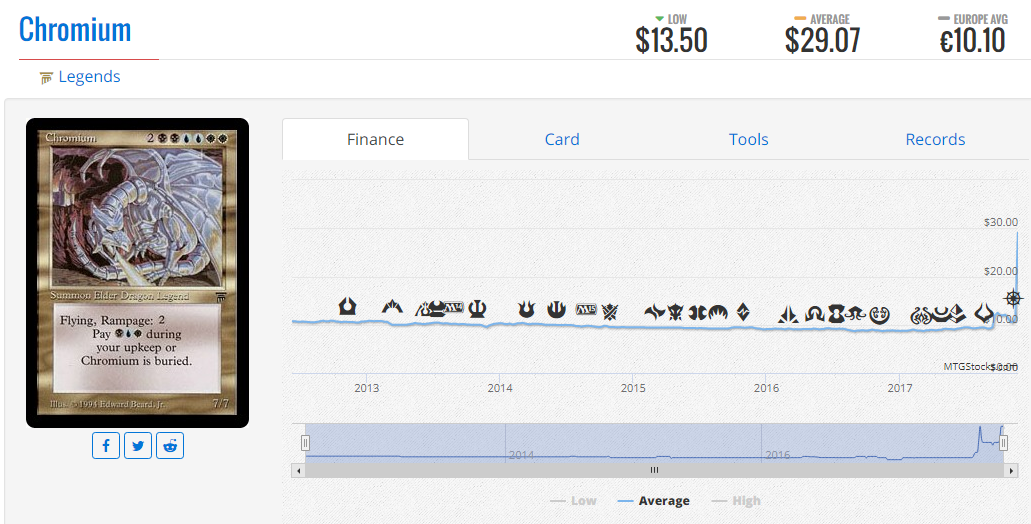Click the $13.50 low price value

pos(671,41)
